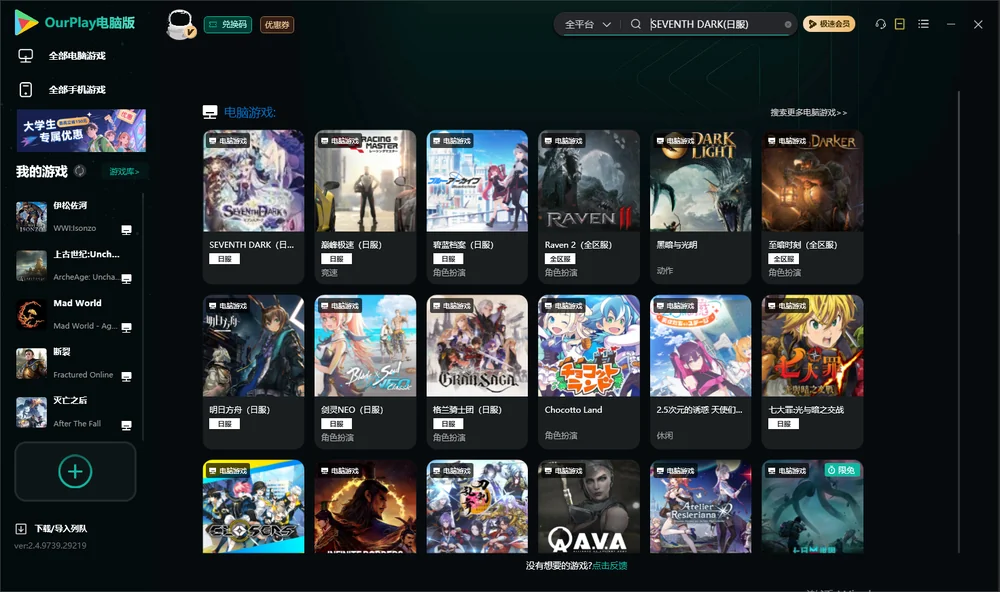
Task: Open the 明日方舟 (日服) card
Action: (x=254, y=372)
